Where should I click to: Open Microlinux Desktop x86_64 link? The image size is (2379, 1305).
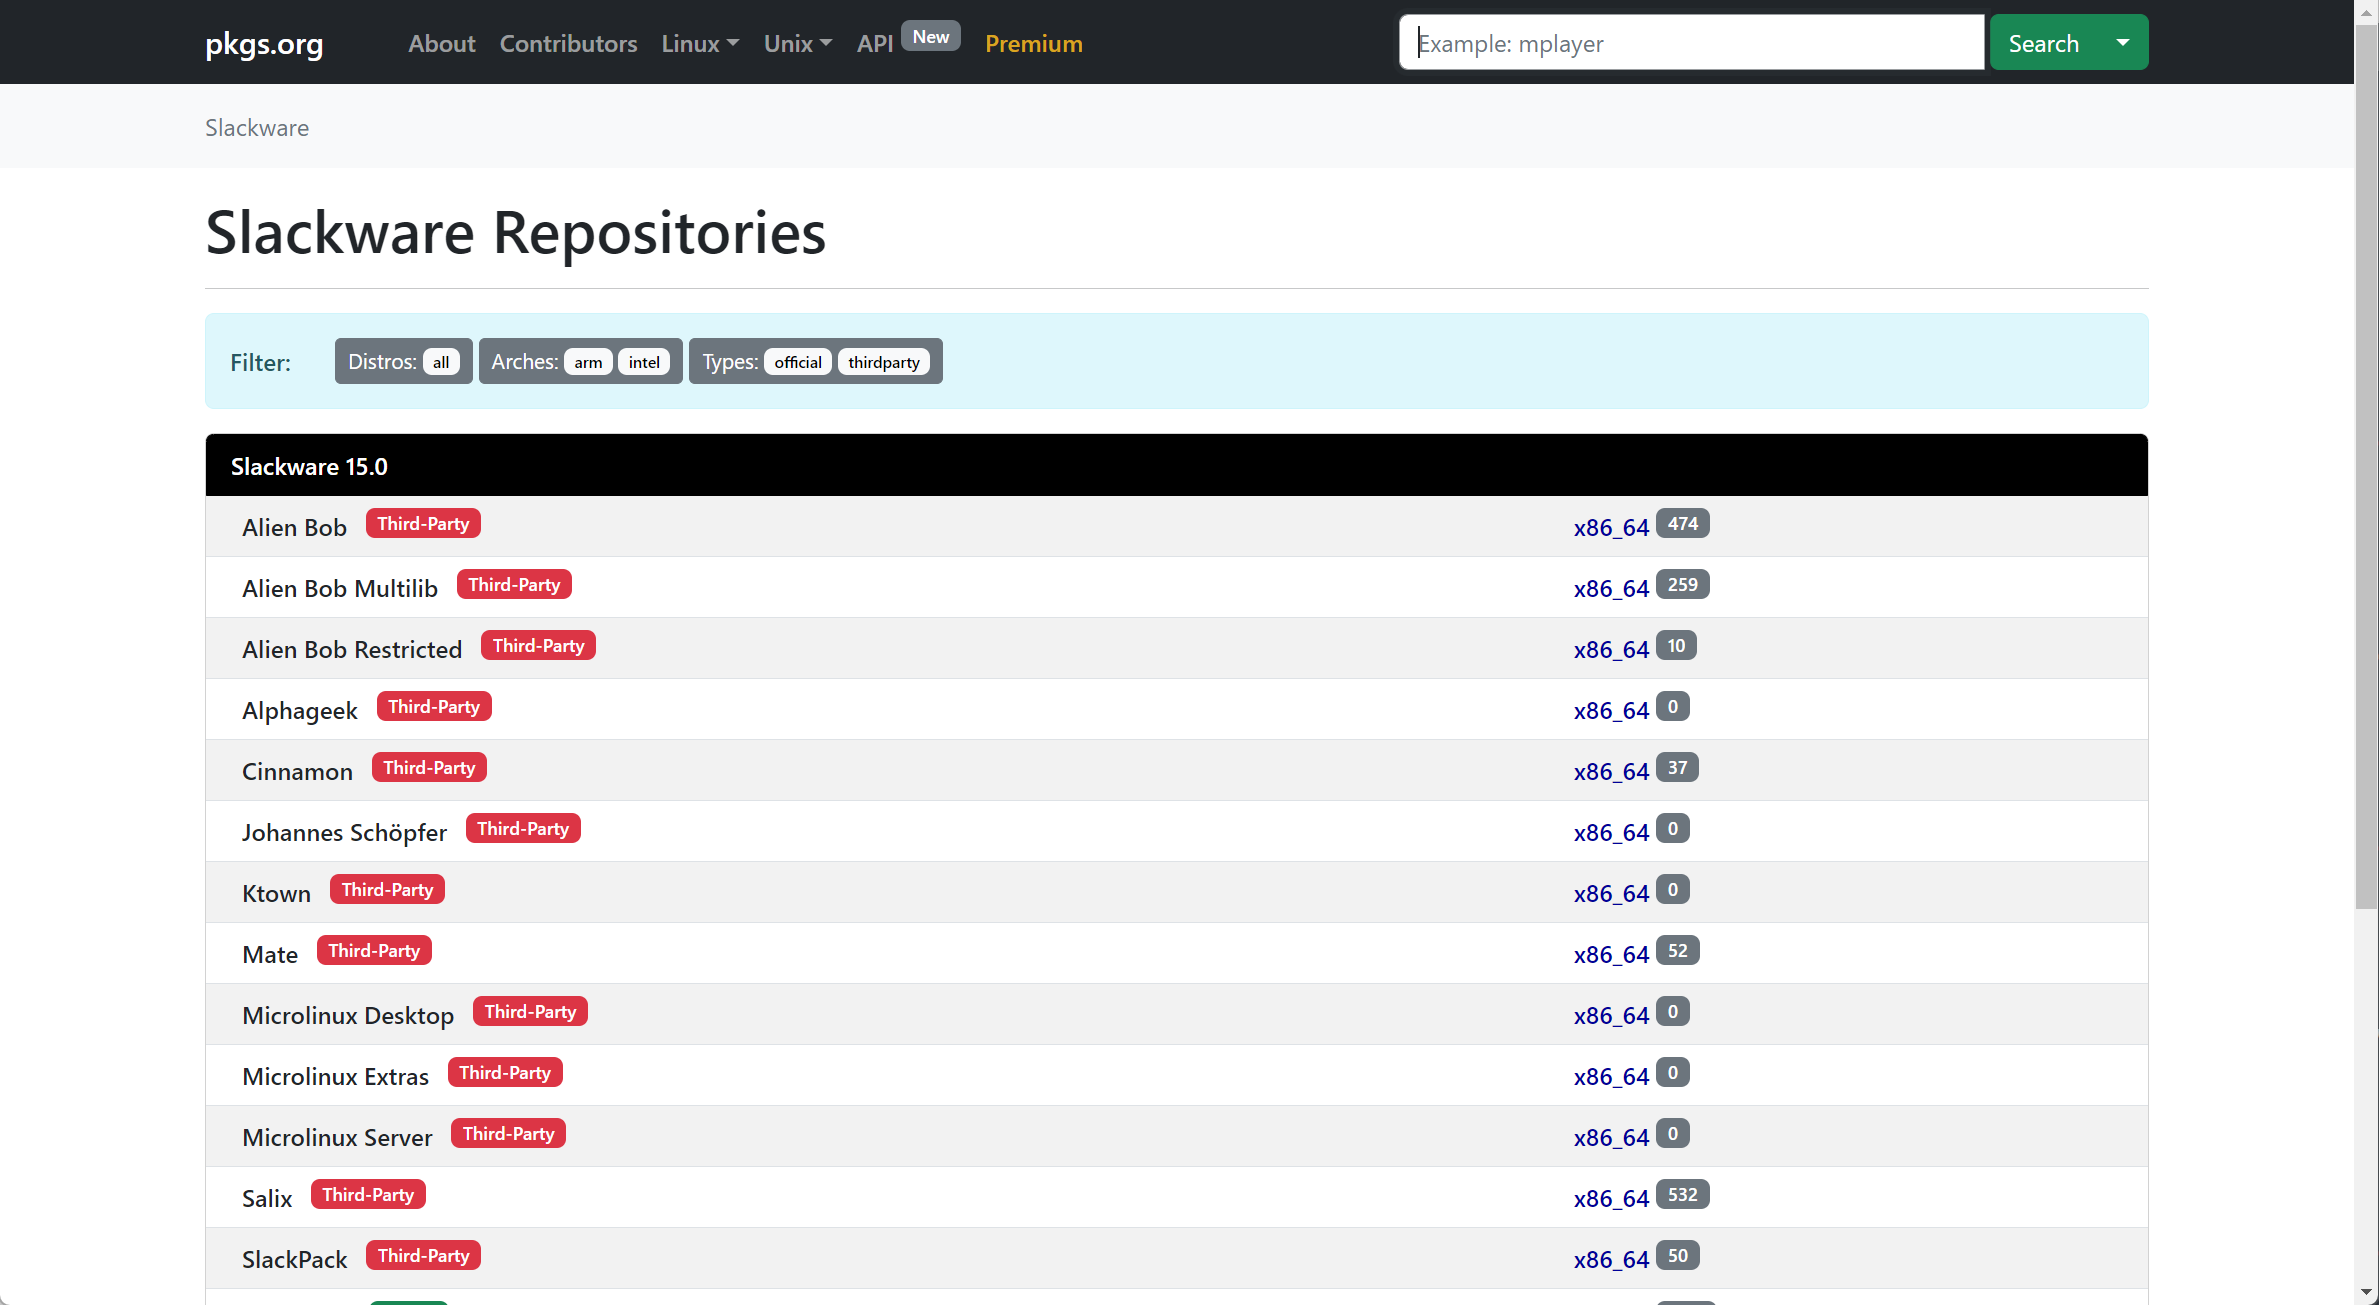(1611, 1016)
